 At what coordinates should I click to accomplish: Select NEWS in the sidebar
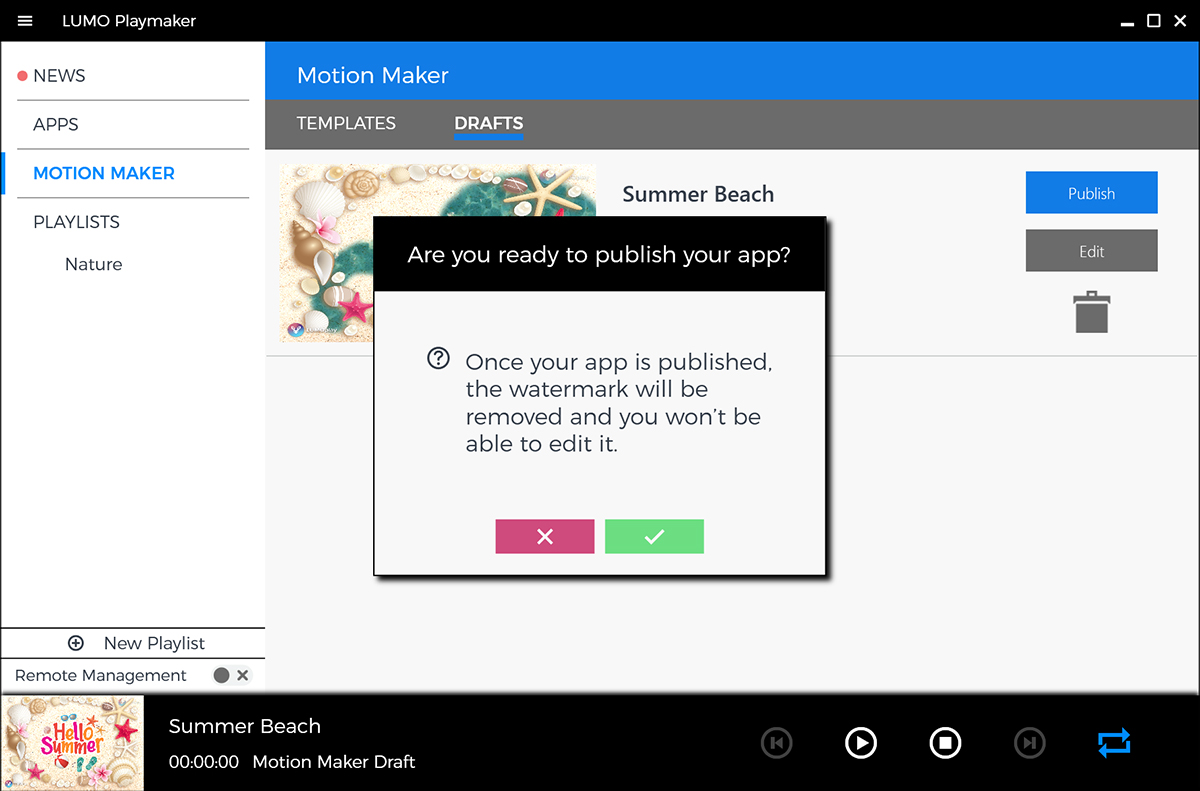tap(59, 76)
